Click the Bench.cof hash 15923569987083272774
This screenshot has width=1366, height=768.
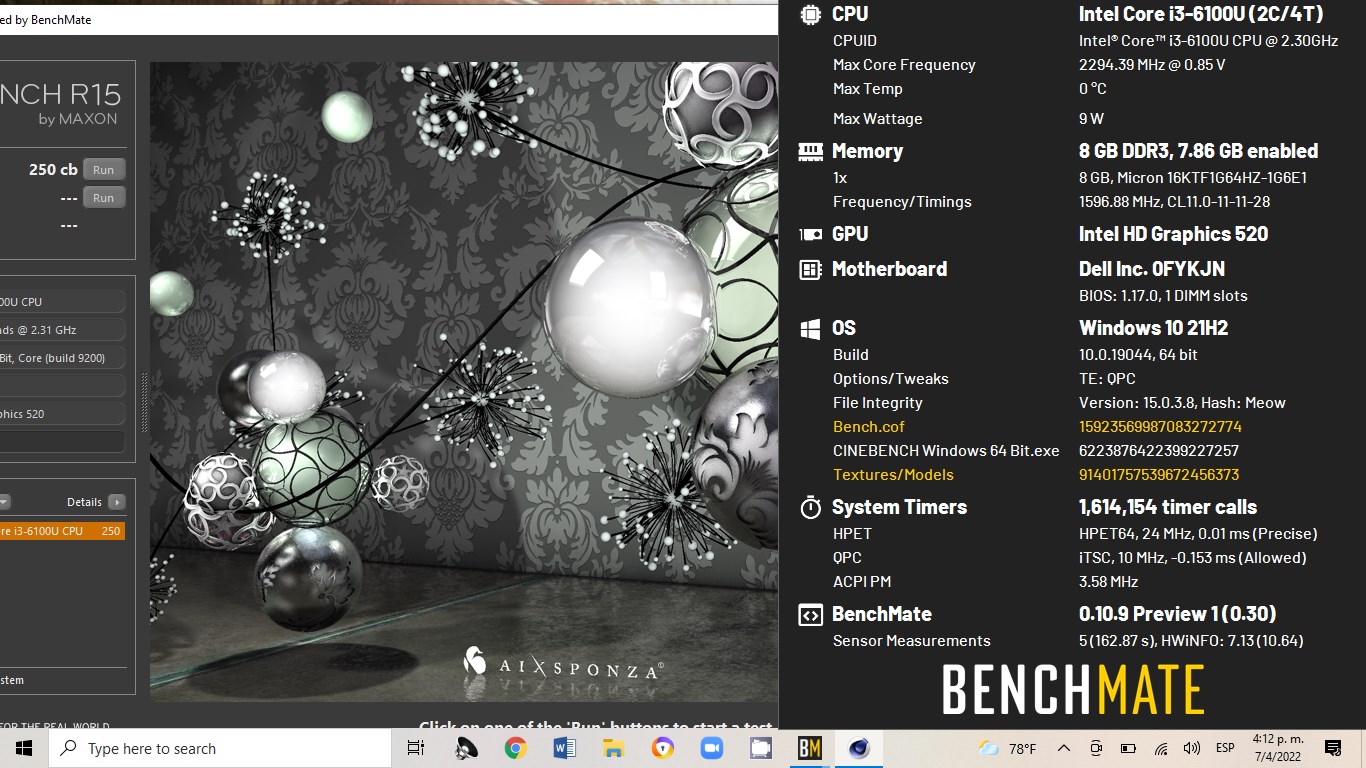[x=1160, y=427]
